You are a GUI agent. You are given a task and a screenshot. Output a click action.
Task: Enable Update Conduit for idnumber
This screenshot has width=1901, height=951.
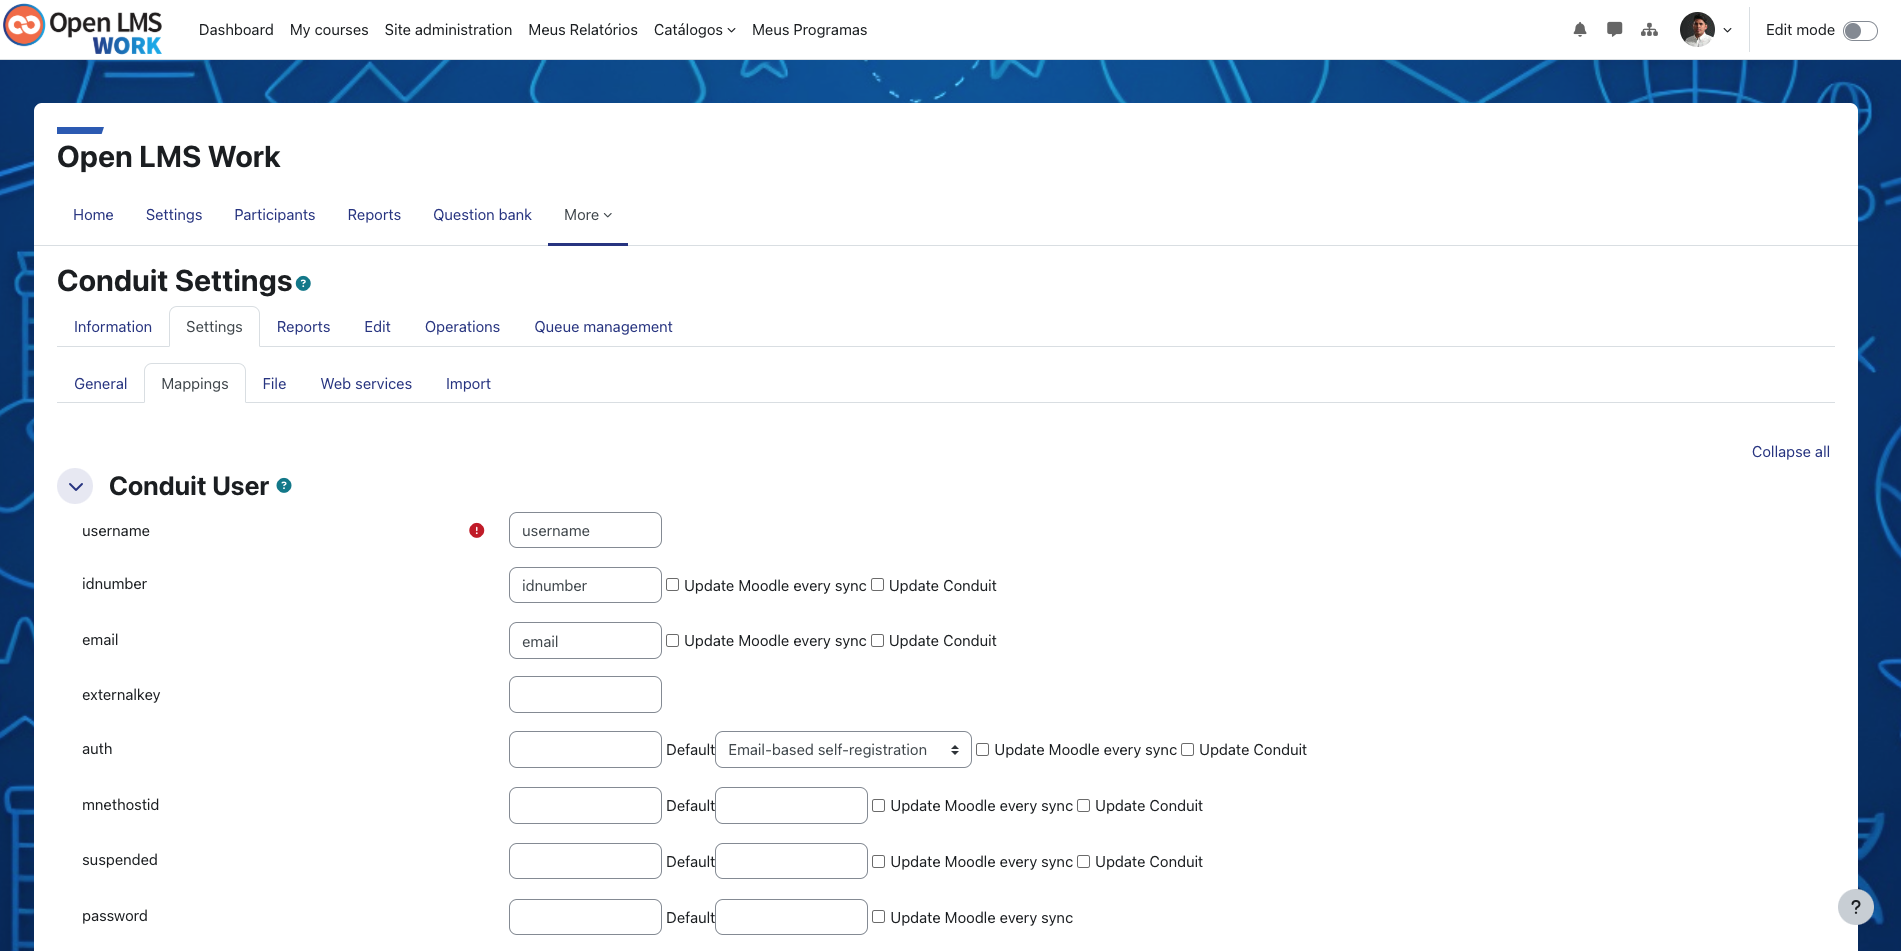[878, 584]
